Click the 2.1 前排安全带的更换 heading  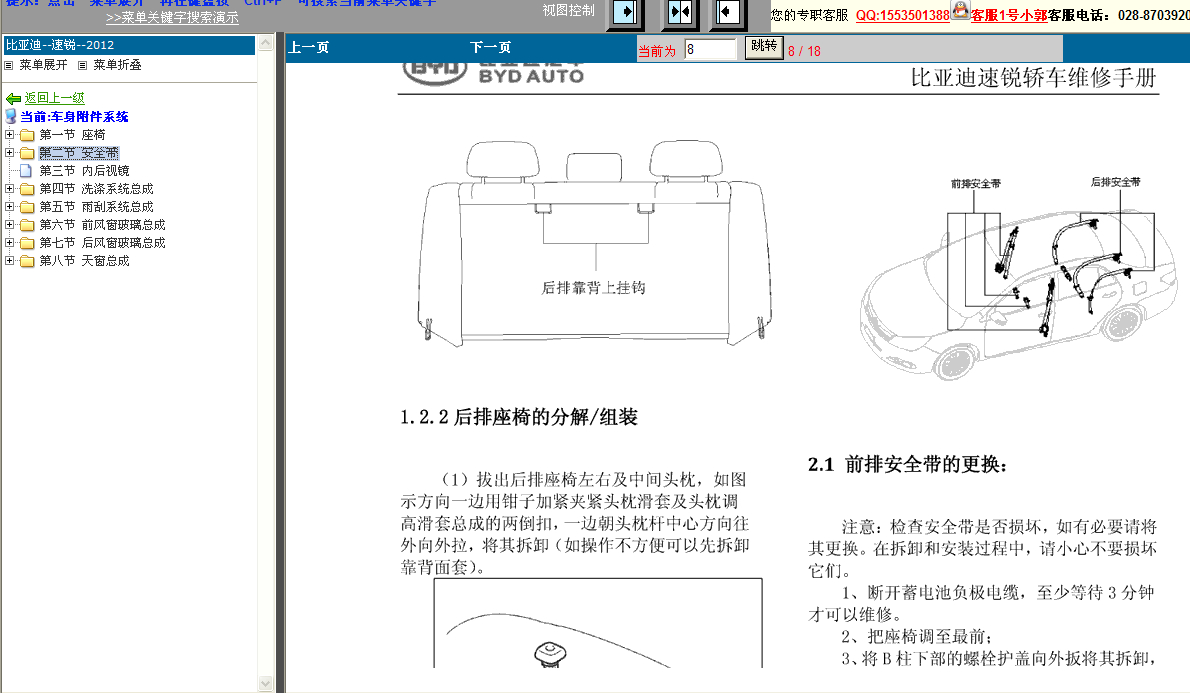tap(907, 465)
